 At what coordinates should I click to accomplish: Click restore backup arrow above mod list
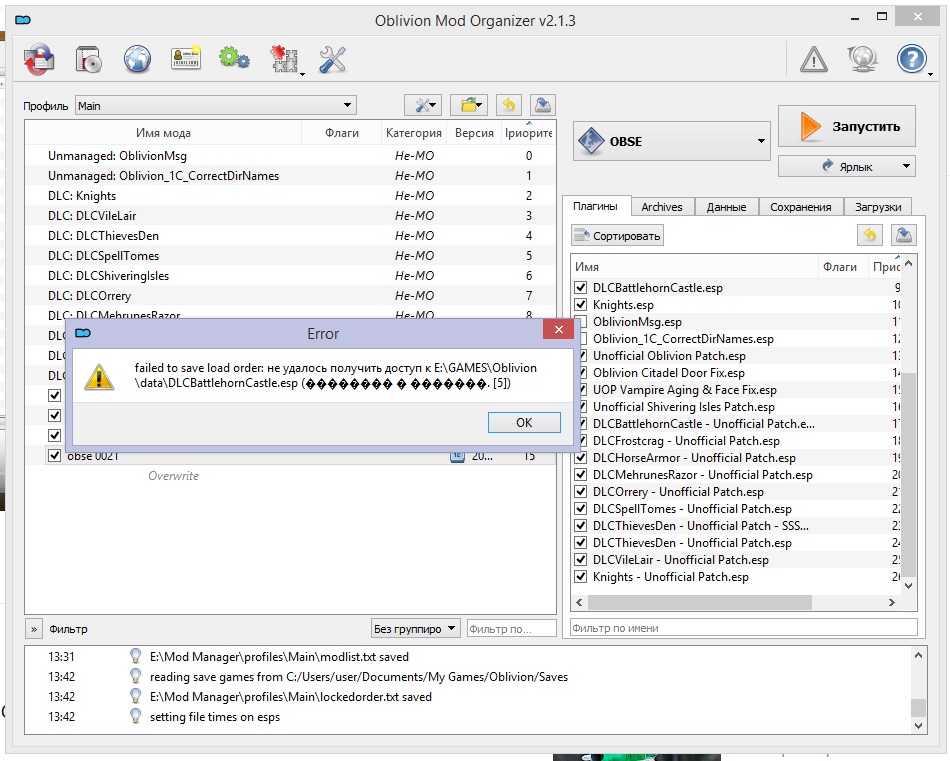[x=509, y=105]
